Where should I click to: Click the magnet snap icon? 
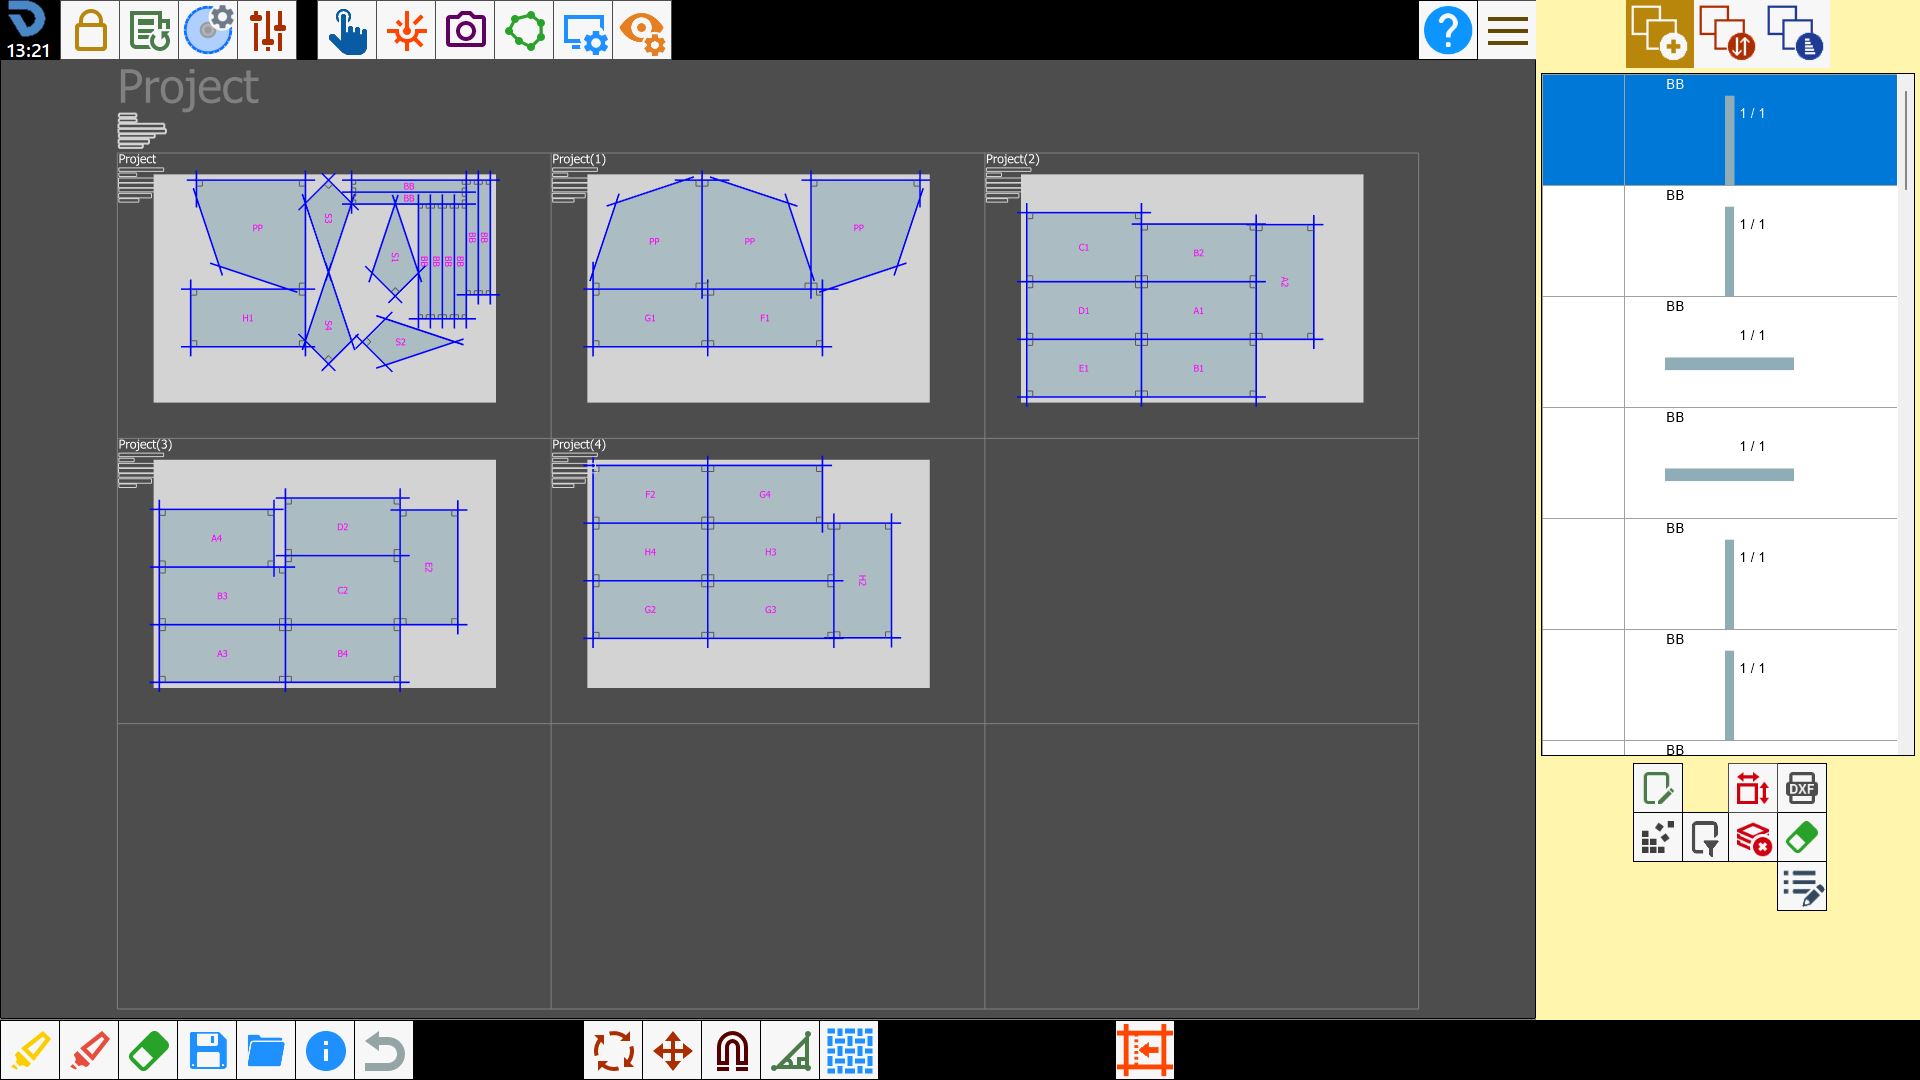click(732, 1051)
